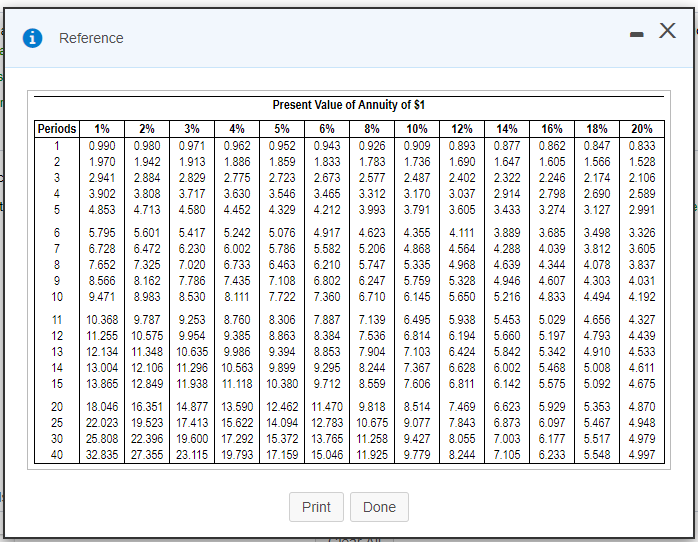
Task: Click the 6% column header
Action: point(327,129)
